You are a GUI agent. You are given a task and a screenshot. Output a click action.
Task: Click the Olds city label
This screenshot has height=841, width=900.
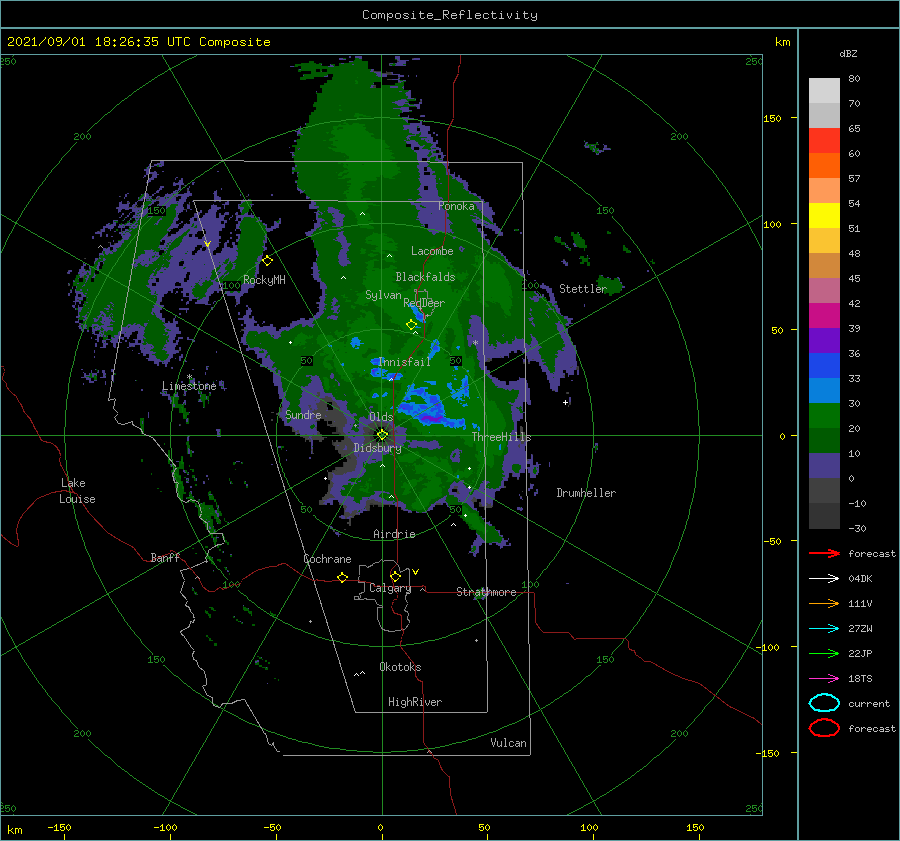tap(381, 417)
